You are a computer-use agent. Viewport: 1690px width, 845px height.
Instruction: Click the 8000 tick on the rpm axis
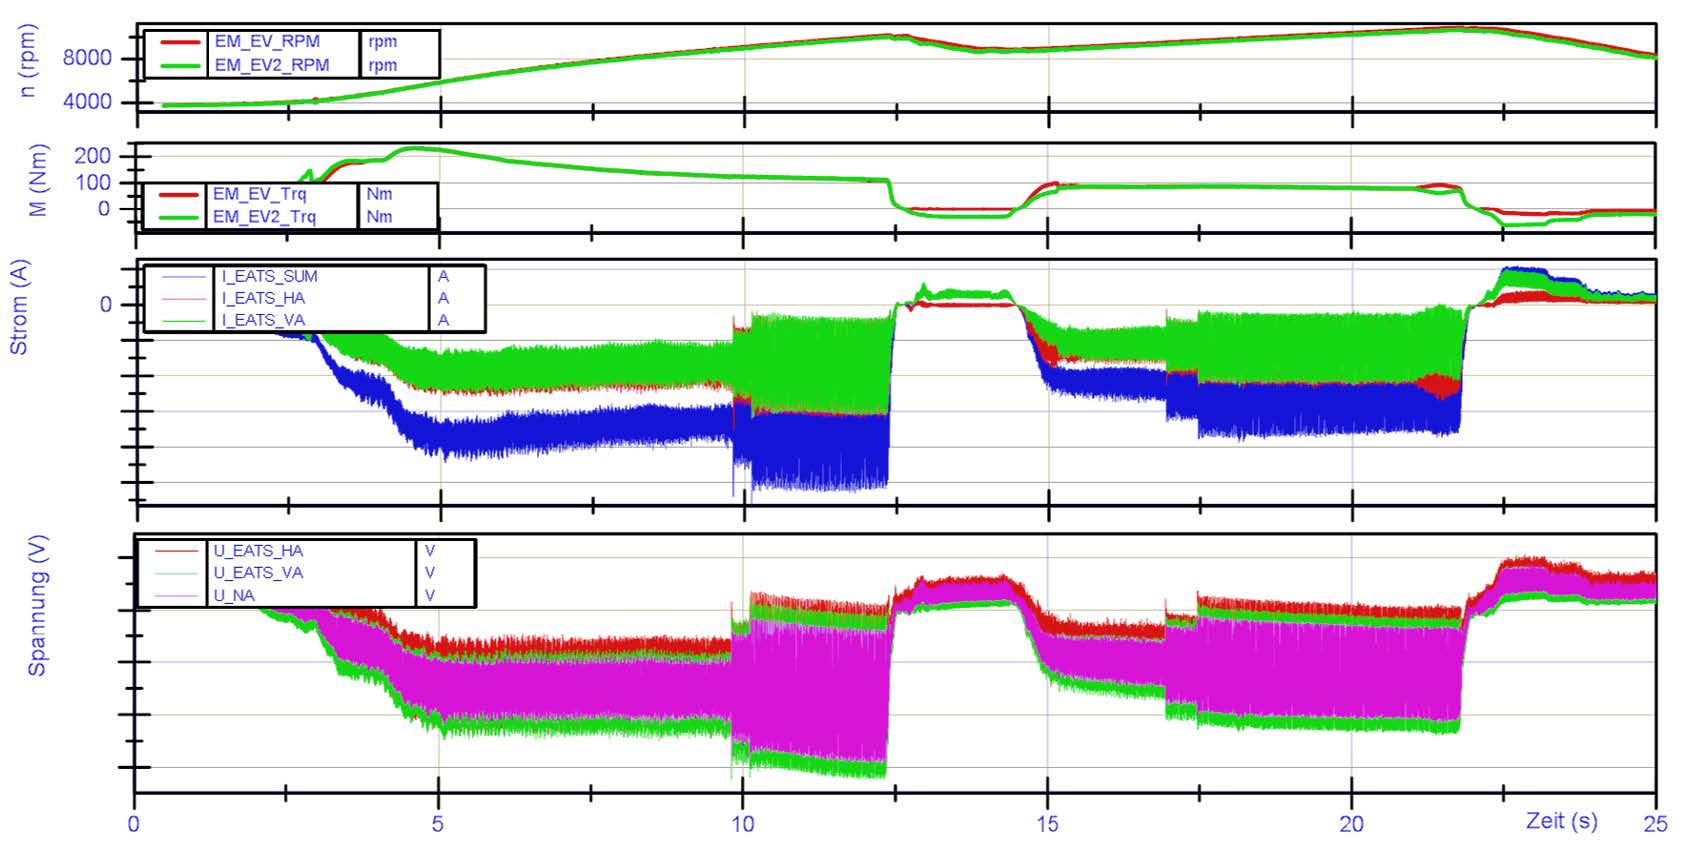click(88, 58)
